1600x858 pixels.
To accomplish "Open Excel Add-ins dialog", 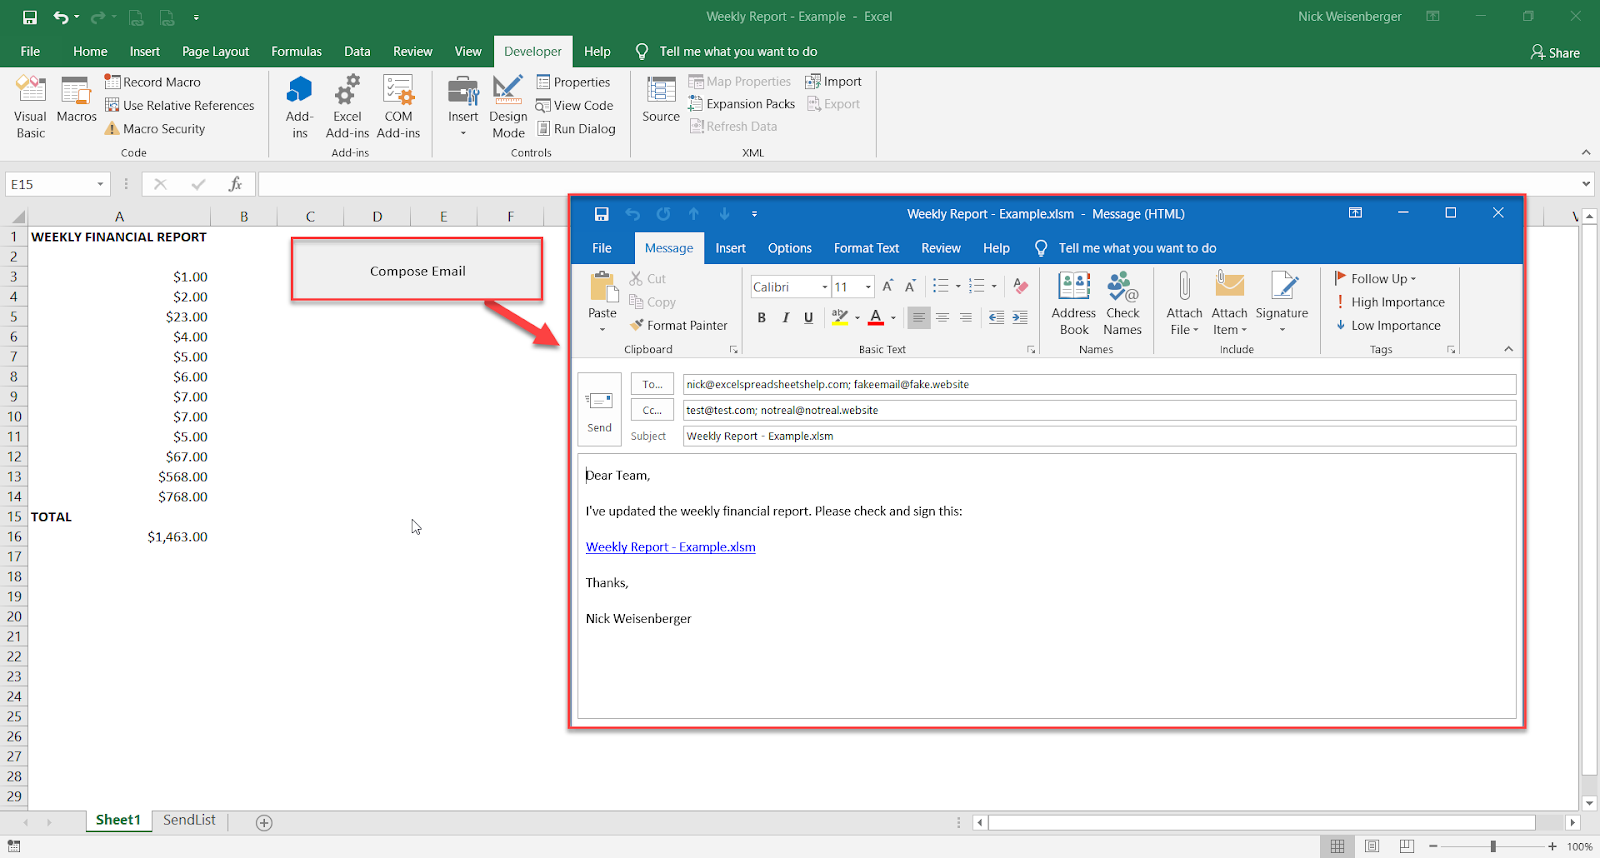I will (x=347, y=107).
